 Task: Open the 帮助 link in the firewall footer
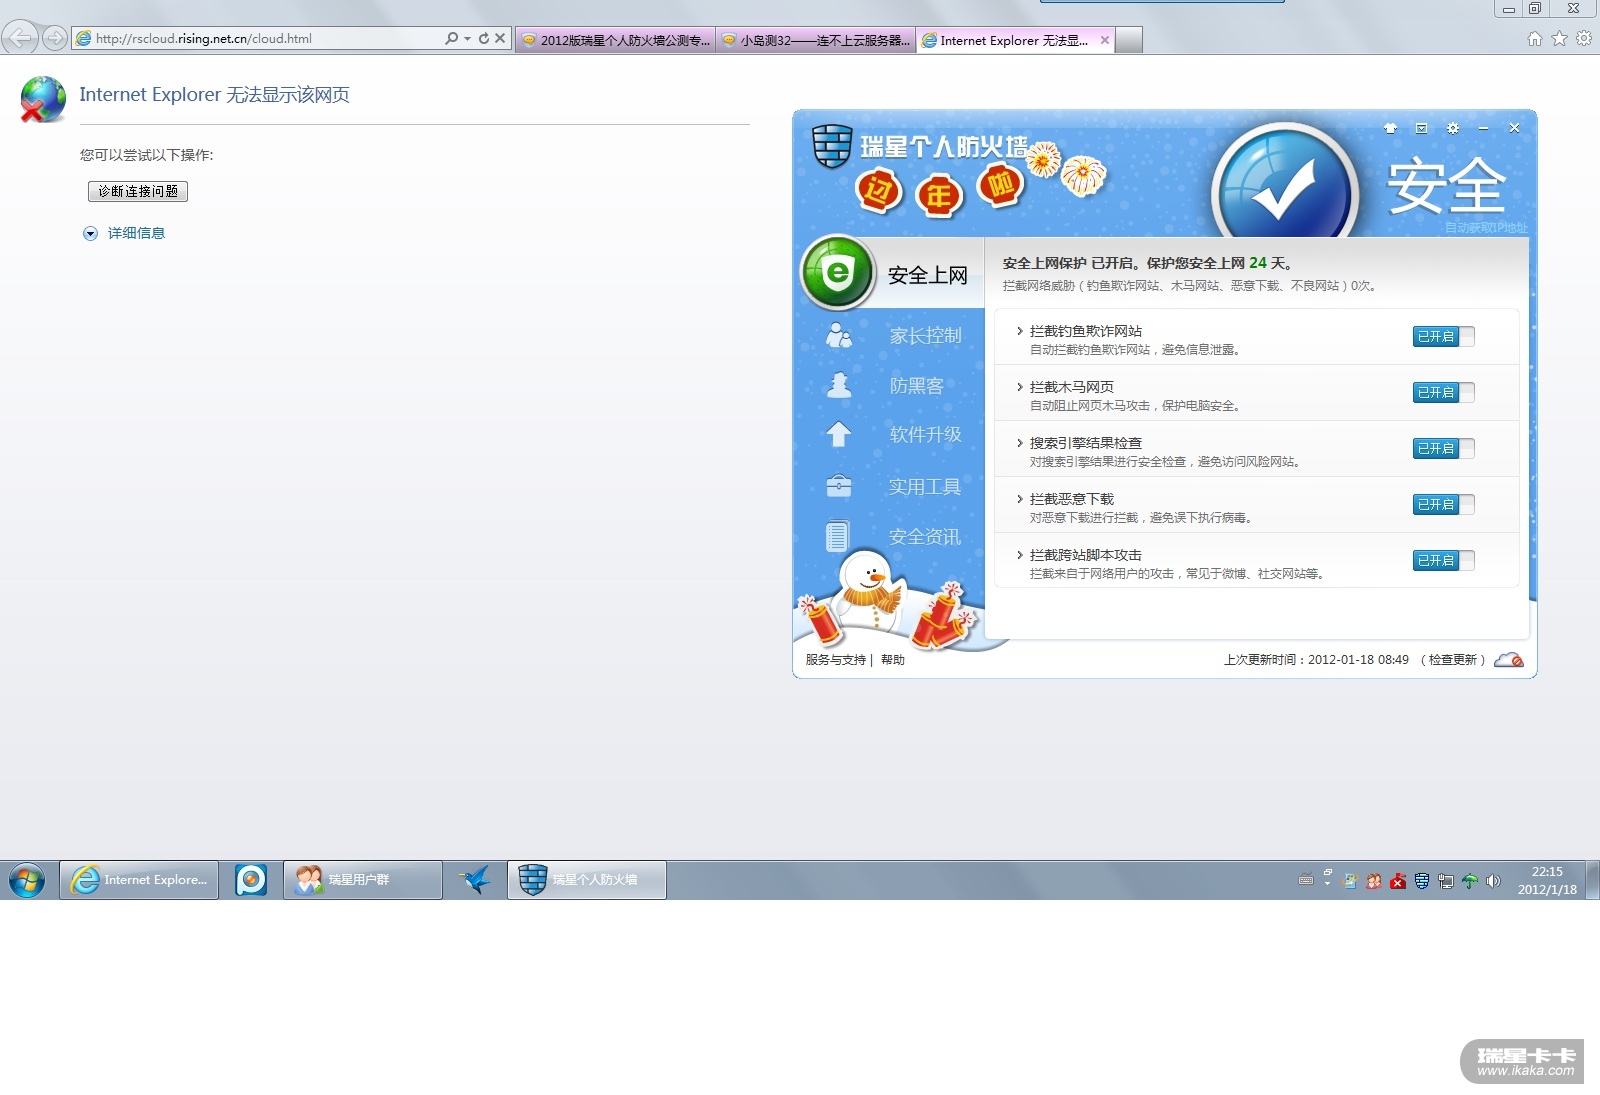pyautogui.click(x=893, y=660)
